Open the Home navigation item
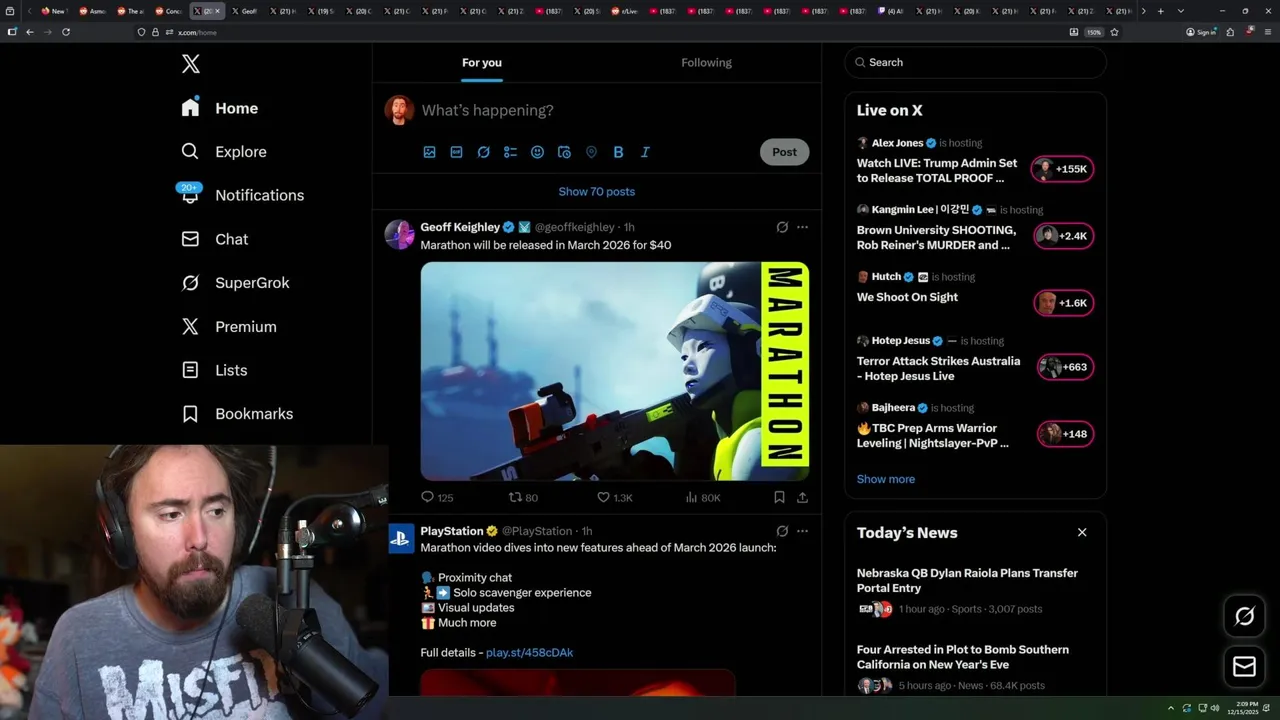Image resolution: width=1280 pixels, height=720 pixels. pyautogui.click(x=220, y=108)
